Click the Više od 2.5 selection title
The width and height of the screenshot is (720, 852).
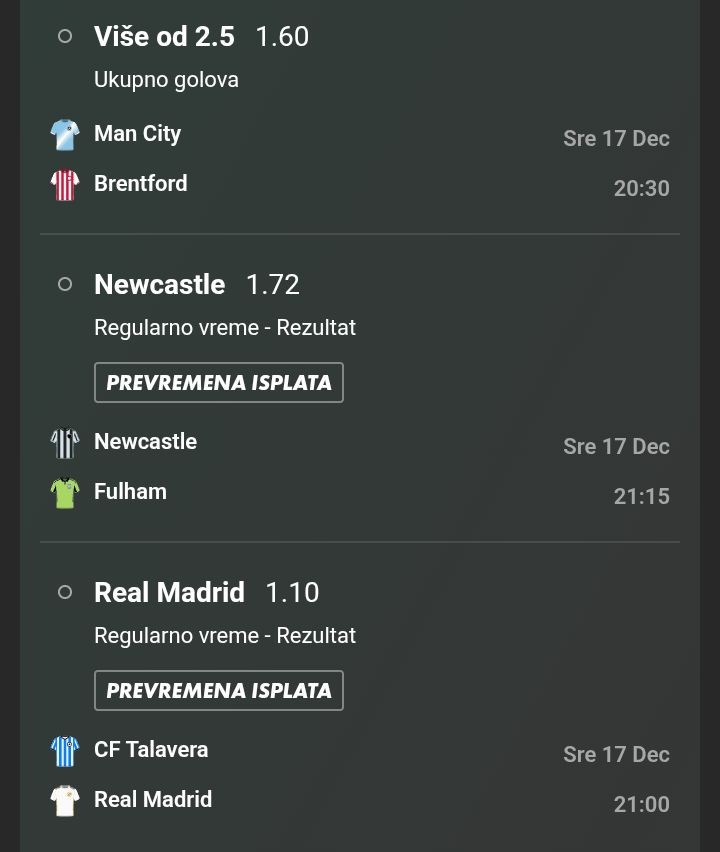(164, 36)
